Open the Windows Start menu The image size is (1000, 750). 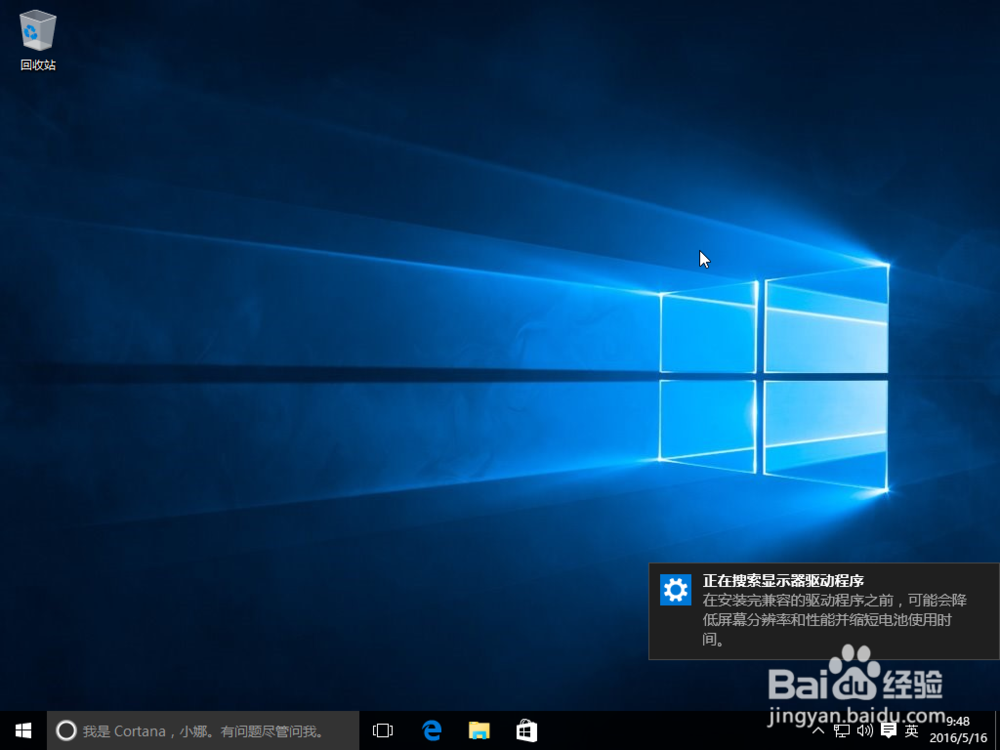pos(23,730)
